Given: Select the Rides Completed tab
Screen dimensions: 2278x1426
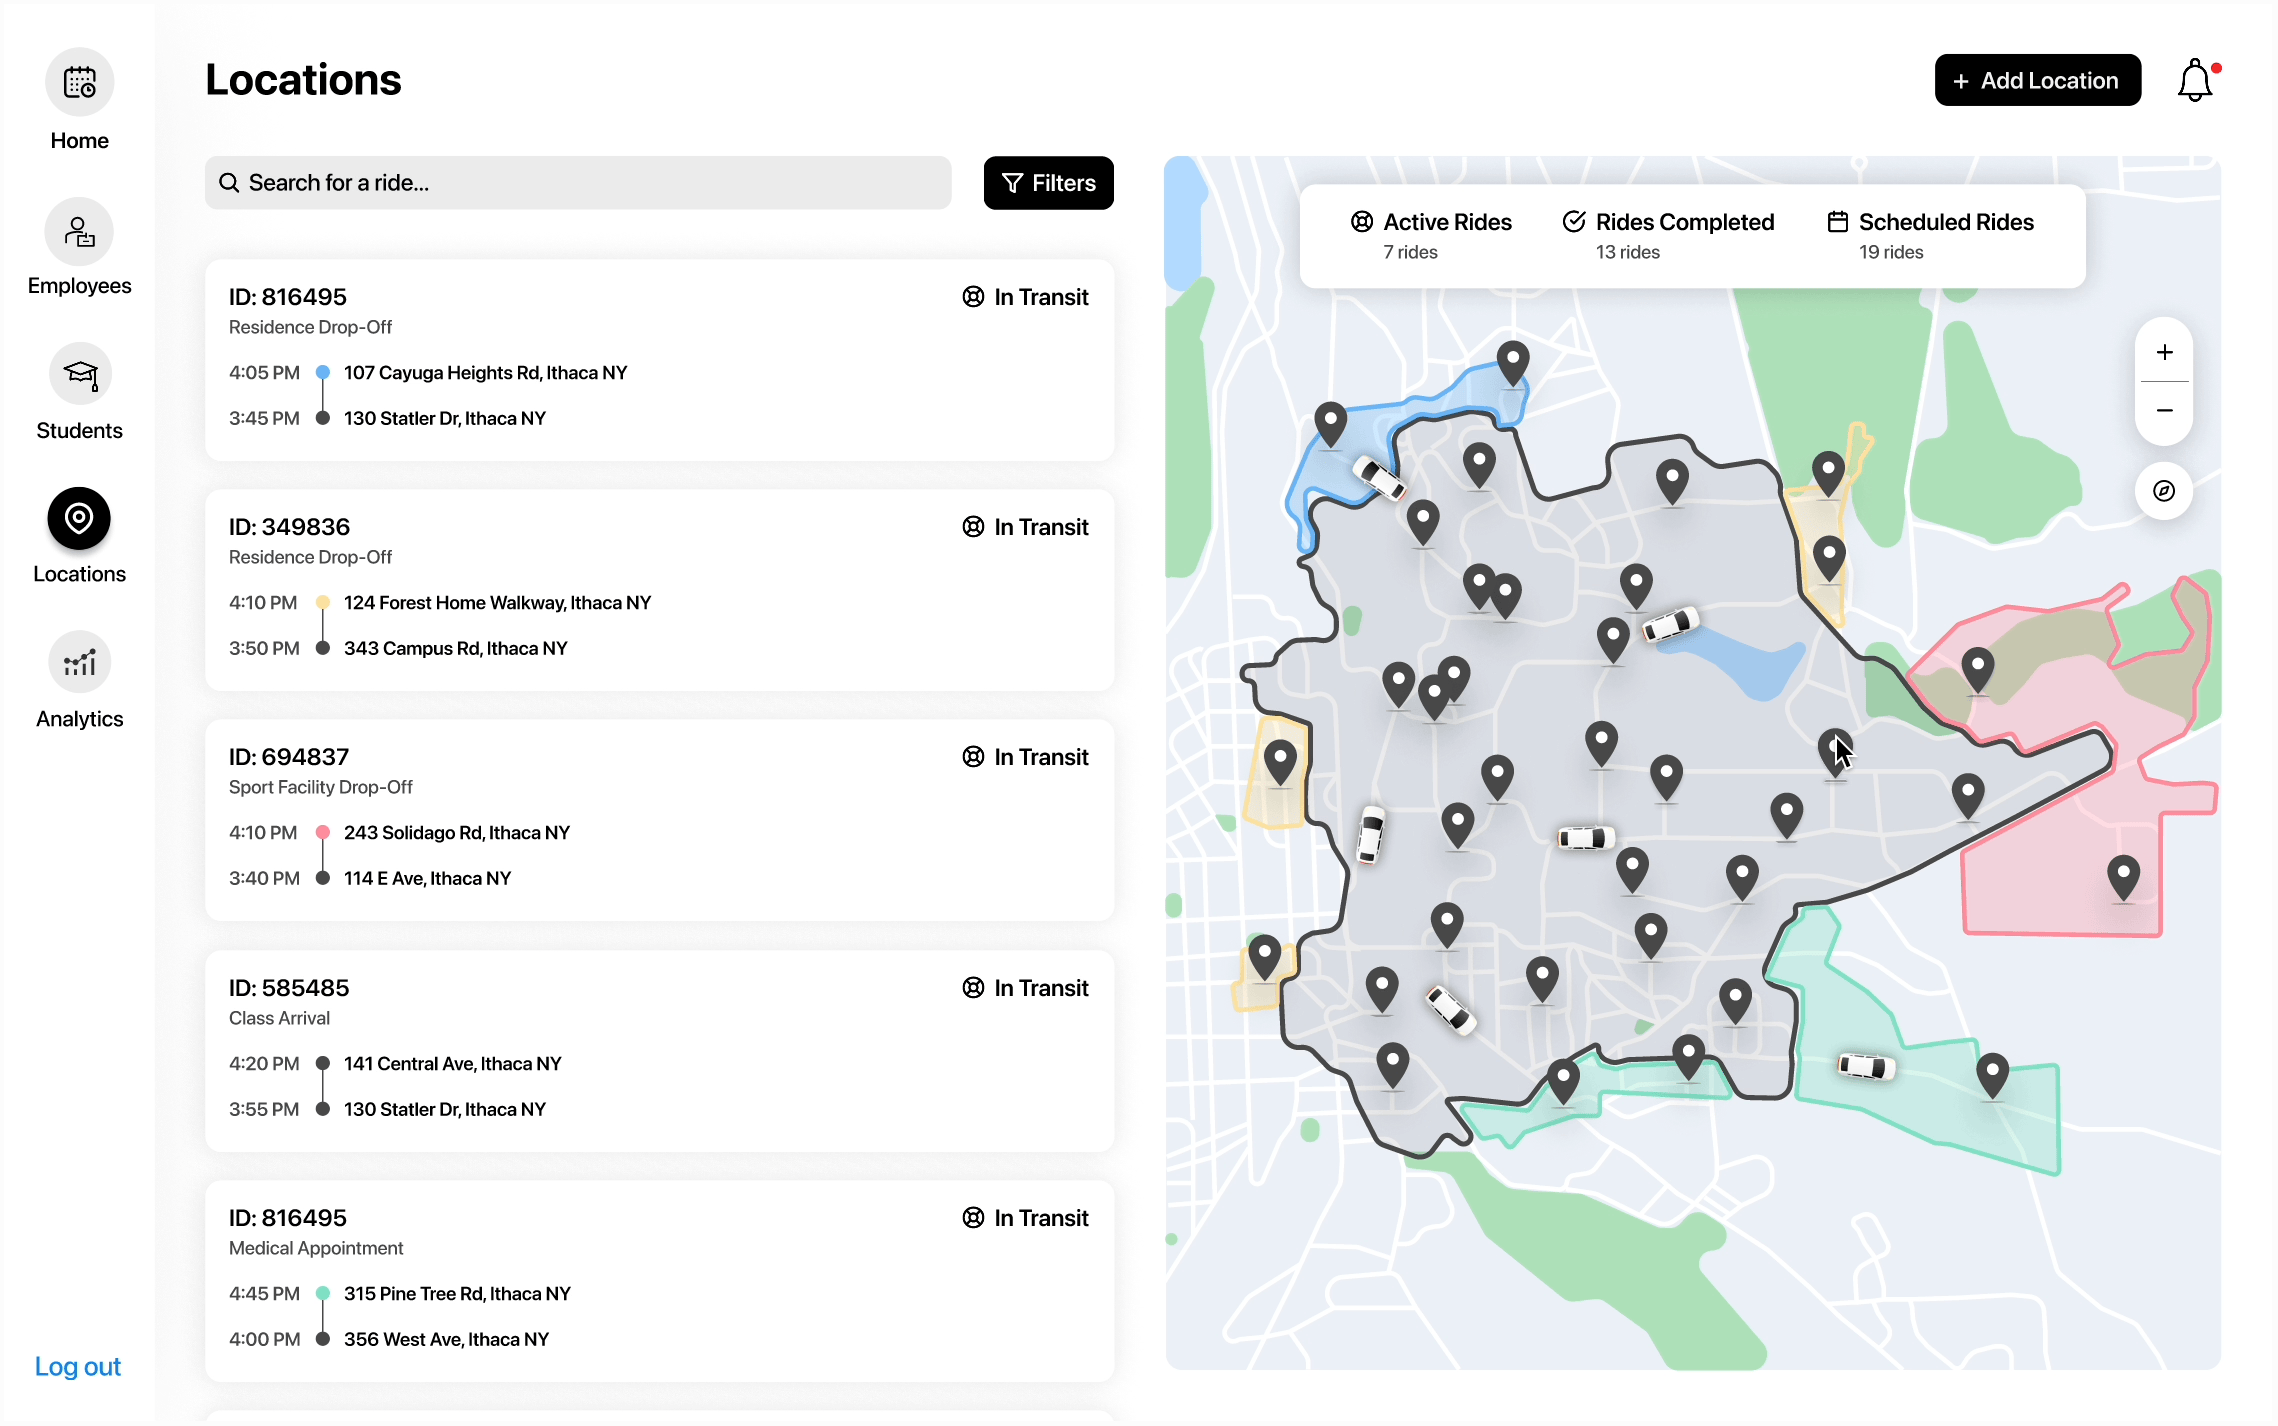Looking at the screenshot, I should (1669, 235).
